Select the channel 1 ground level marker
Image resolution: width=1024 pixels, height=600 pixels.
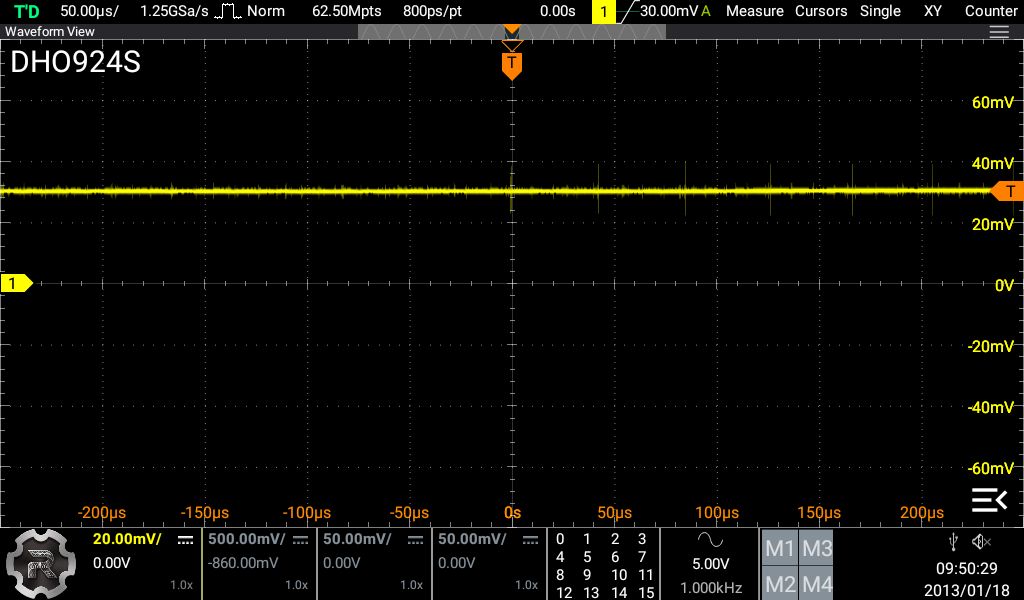[x=16, y=284]
